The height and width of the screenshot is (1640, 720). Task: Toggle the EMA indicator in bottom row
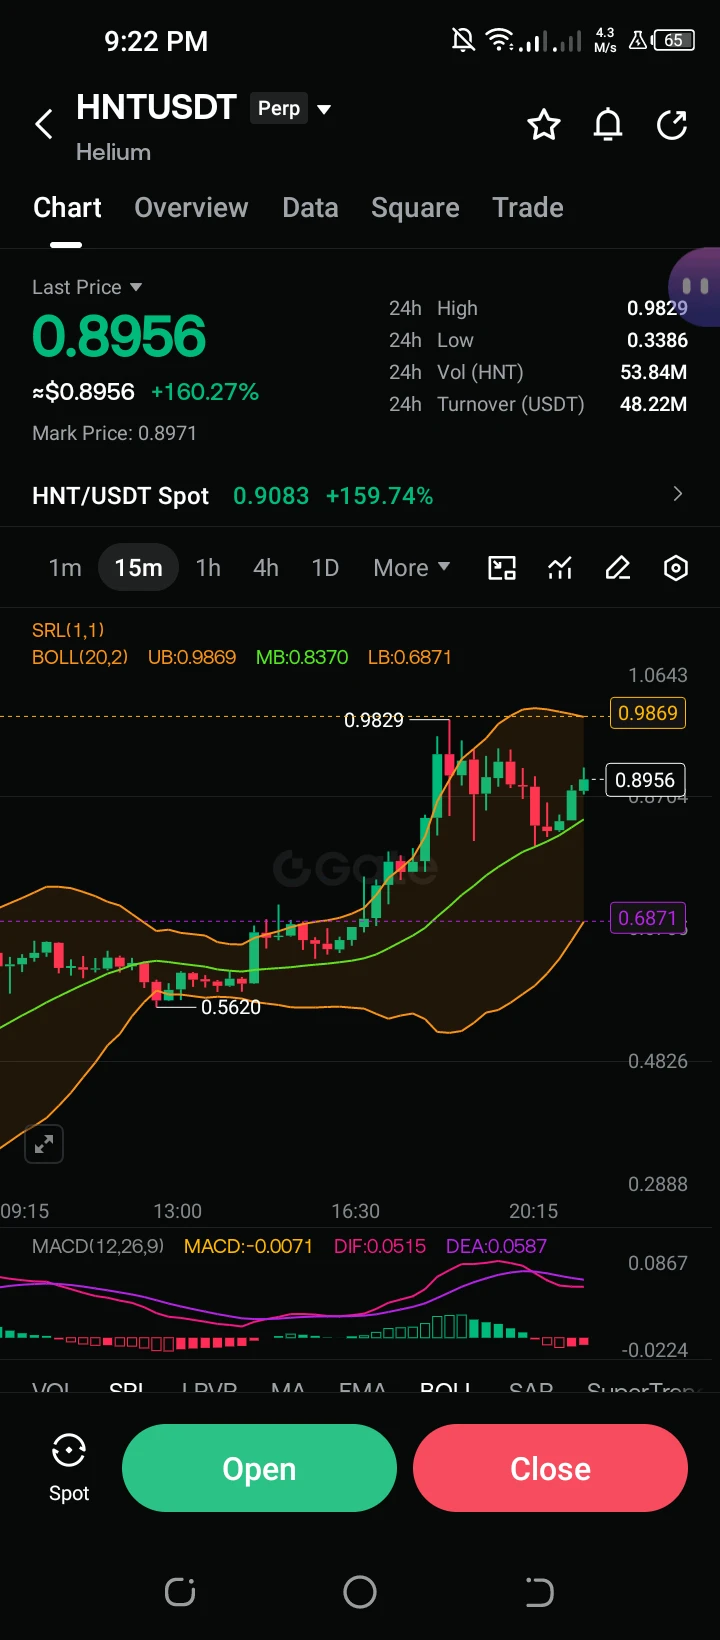362,1387
